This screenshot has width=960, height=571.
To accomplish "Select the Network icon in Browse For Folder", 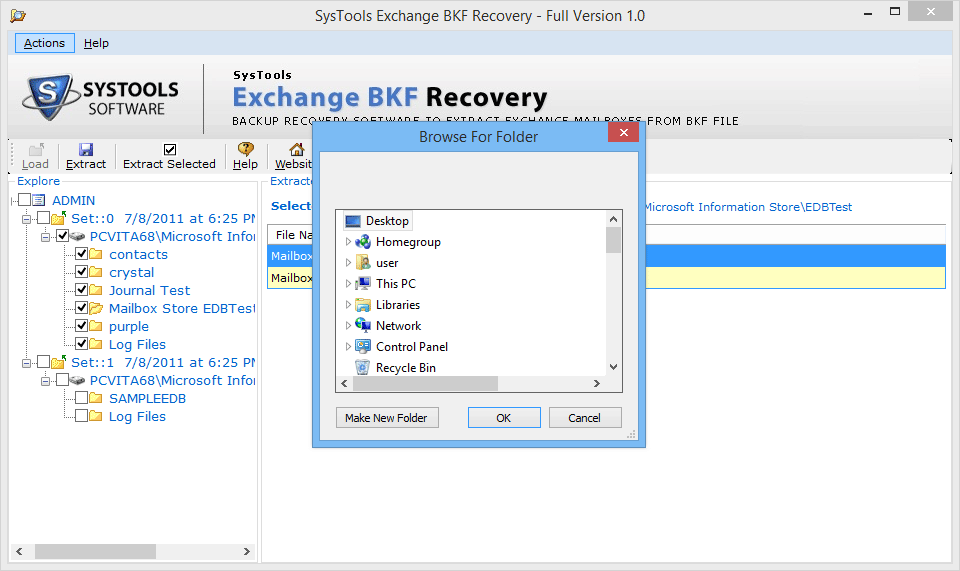I will point(363,325).
